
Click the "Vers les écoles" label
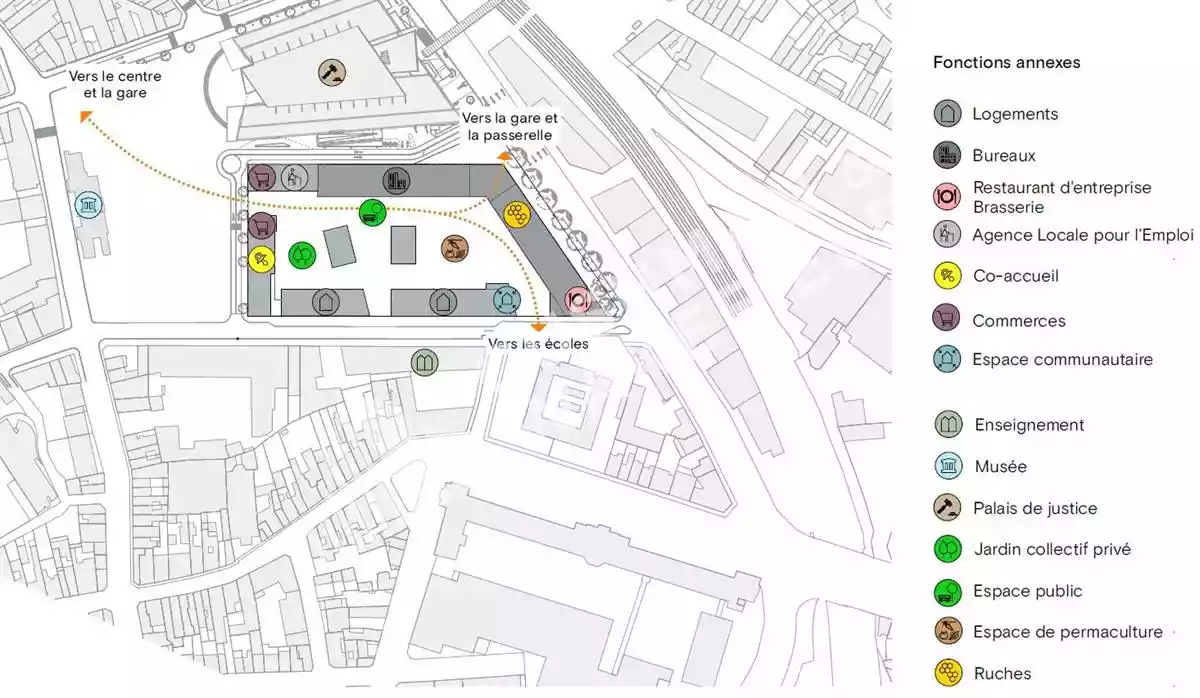pos(538,344)
